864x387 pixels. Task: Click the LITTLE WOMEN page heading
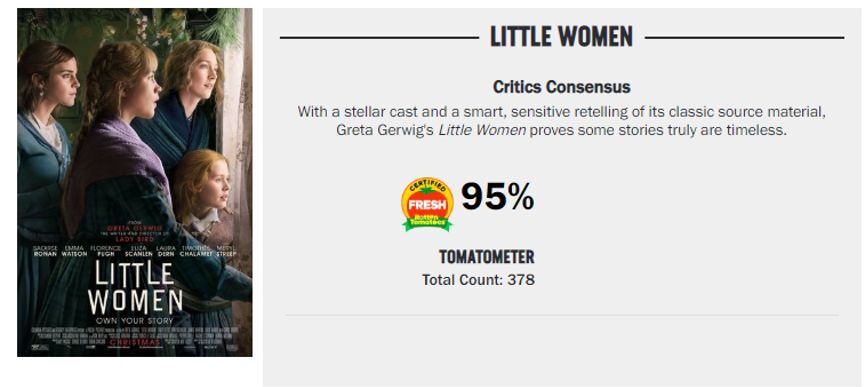561,37
